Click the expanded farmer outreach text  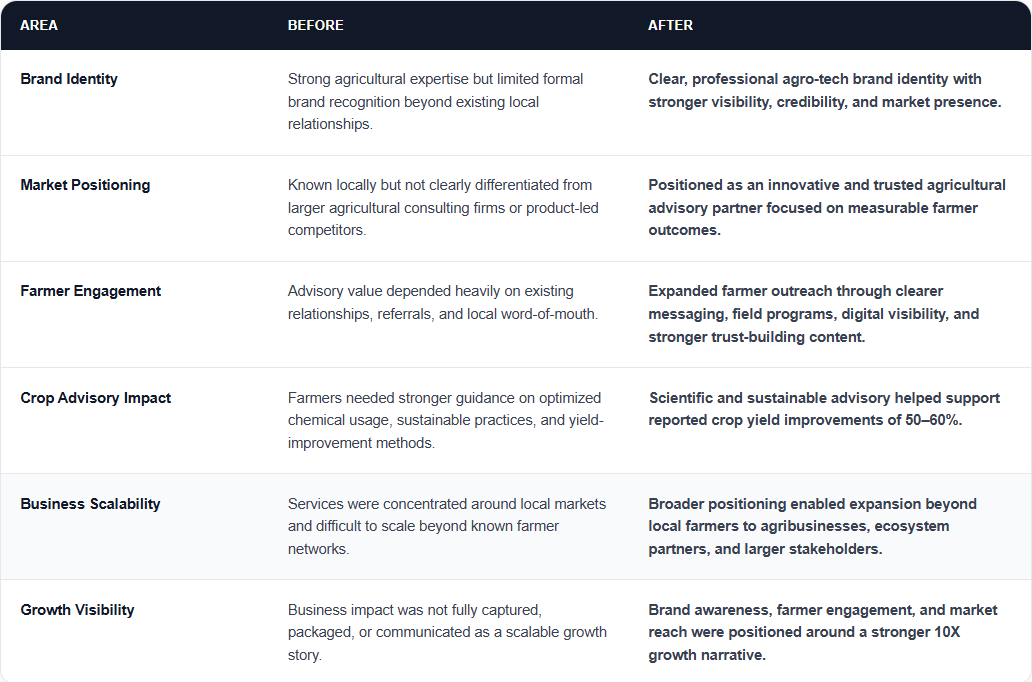pyautogui.click(x=813, y=314)
